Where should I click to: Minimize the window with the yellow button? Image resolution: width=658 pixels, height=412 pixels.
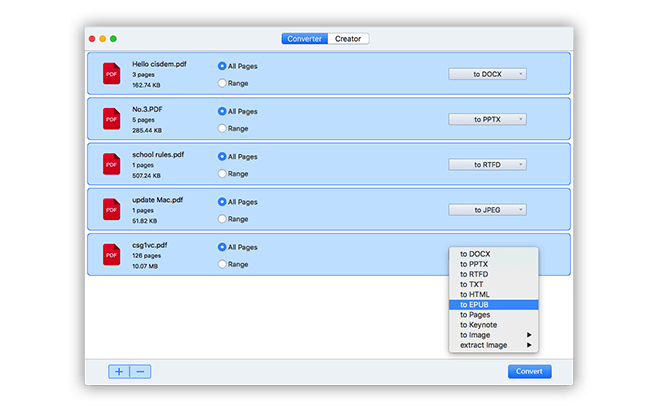click(102, 39)
